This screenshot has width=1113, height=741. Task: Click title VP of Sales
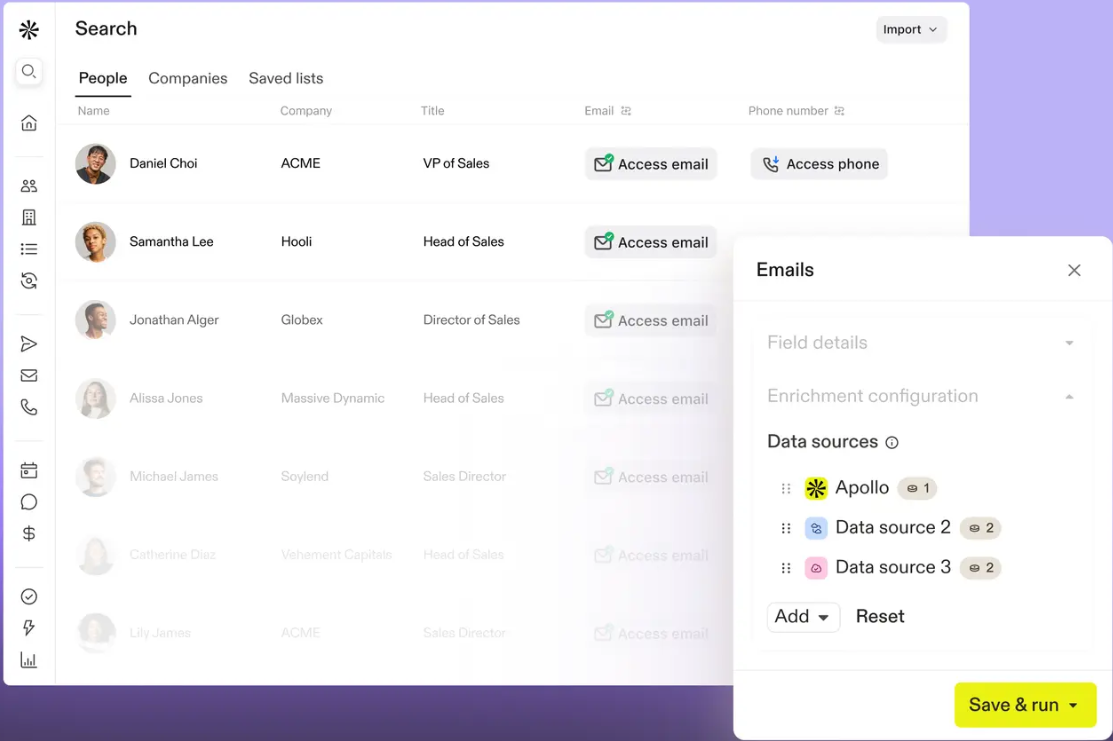click(x=456, y=163)
